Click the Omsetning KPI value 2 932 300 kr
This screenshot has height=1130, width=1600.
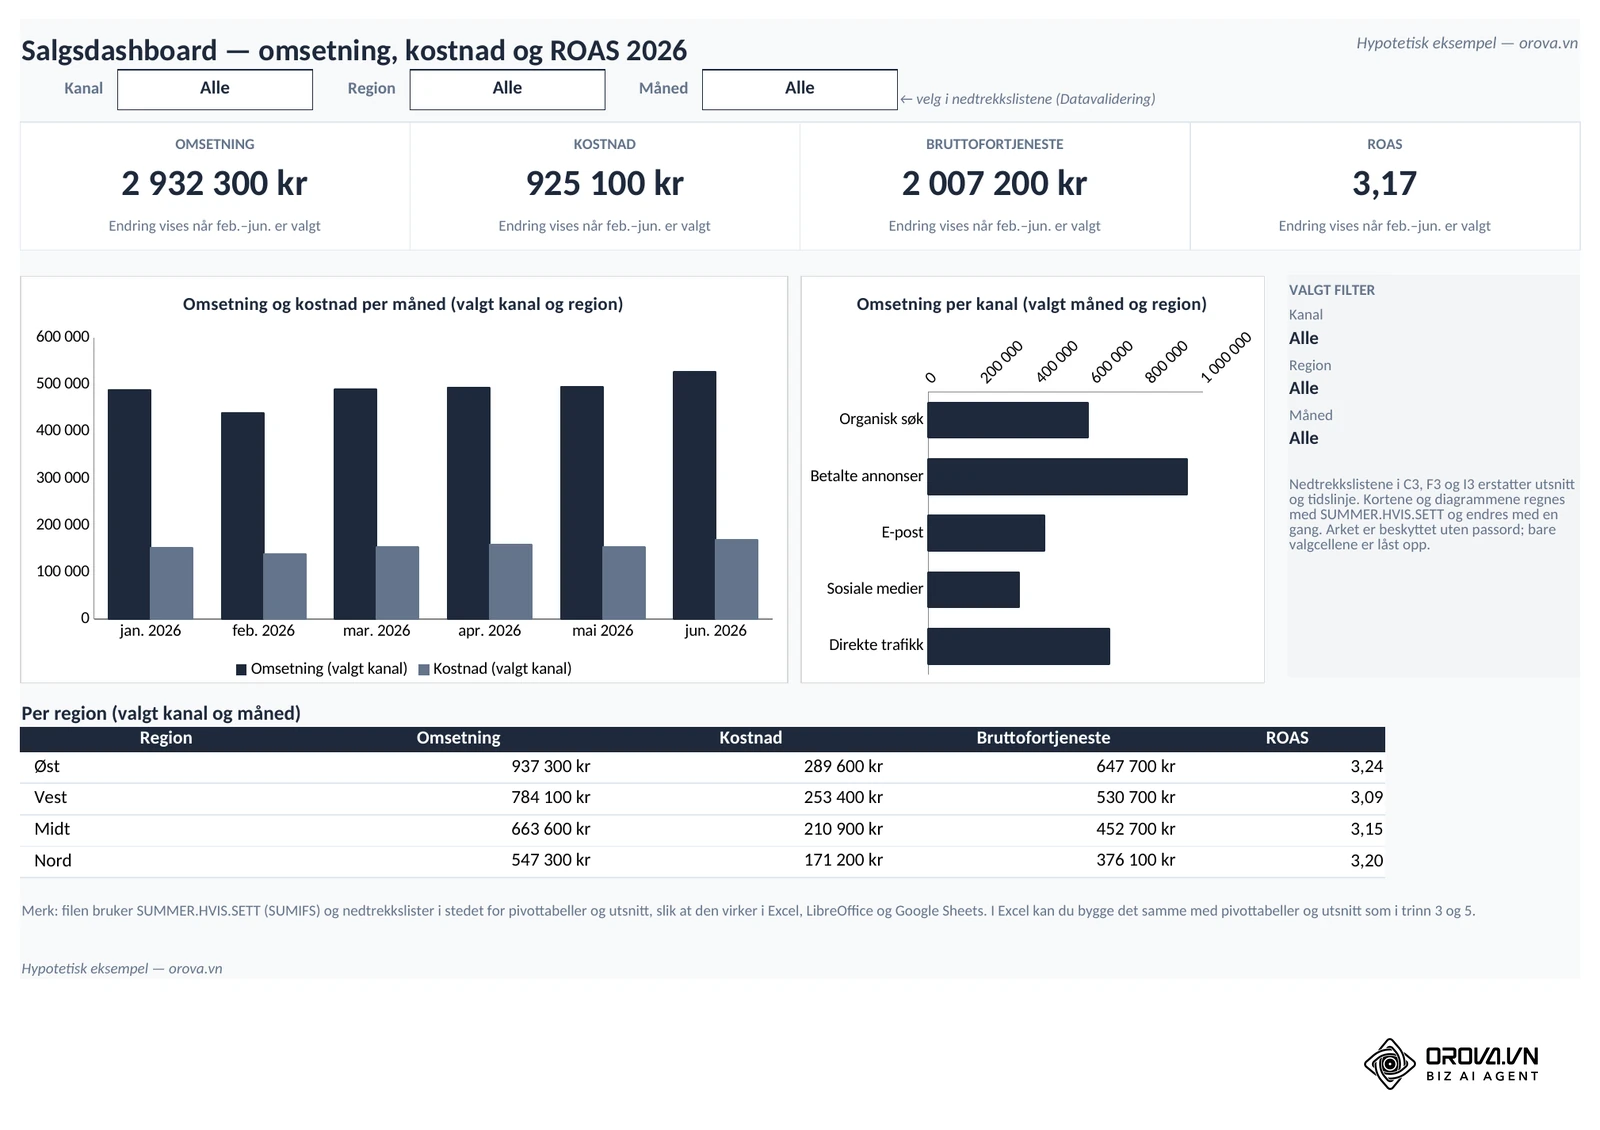(x=214, y=184)
